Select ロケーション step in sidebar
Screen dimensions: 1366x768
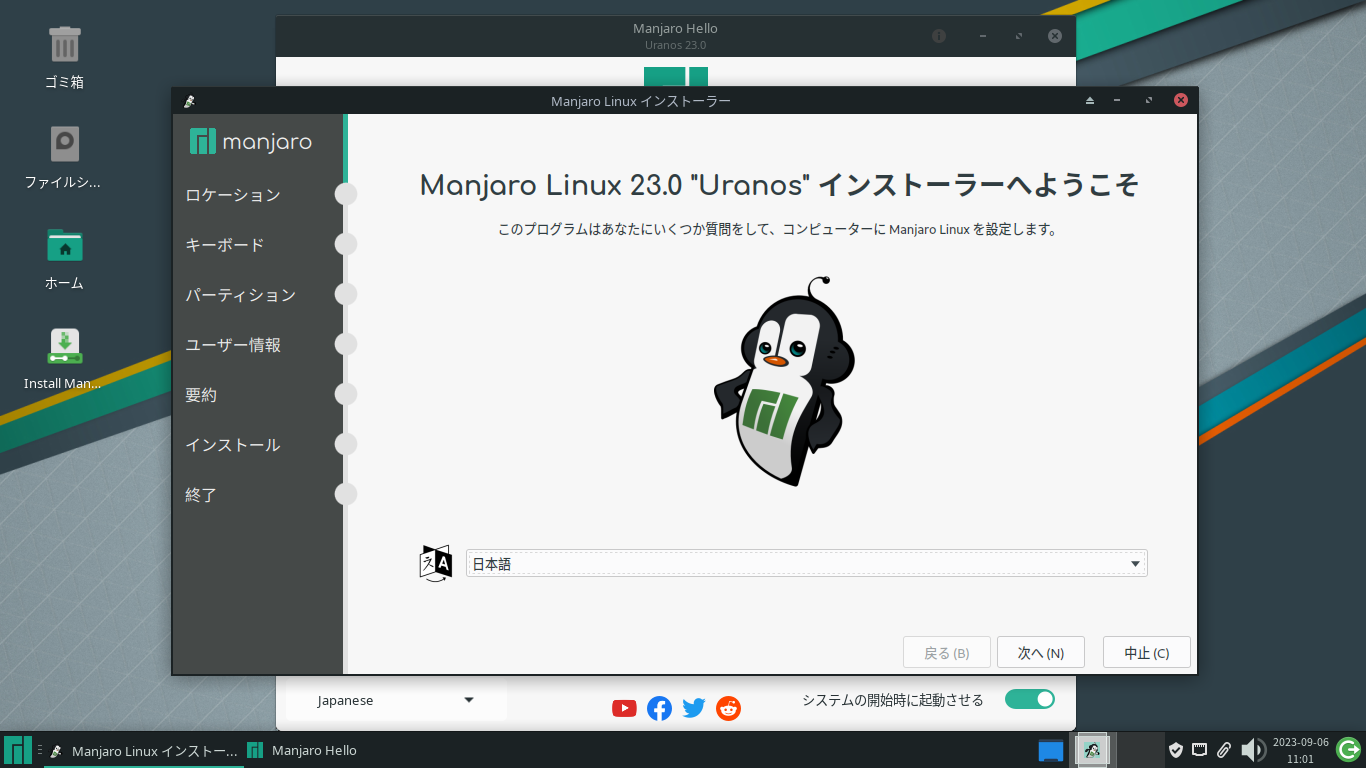233,195
